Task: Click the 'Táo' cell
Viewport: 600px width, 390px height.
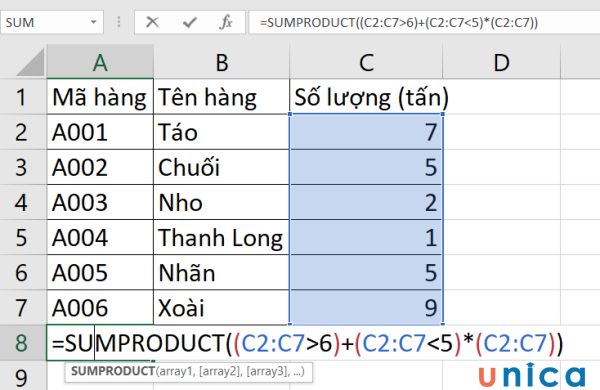Action: pos(222,132)
